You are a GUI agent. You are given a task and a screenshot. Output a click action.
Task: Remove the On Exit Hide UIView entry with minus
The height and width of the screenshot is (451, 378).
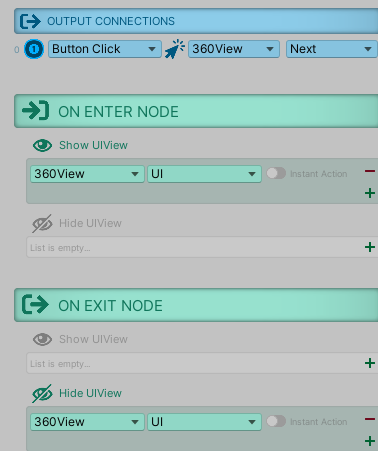pyautogui.click(x=370, y=419)
